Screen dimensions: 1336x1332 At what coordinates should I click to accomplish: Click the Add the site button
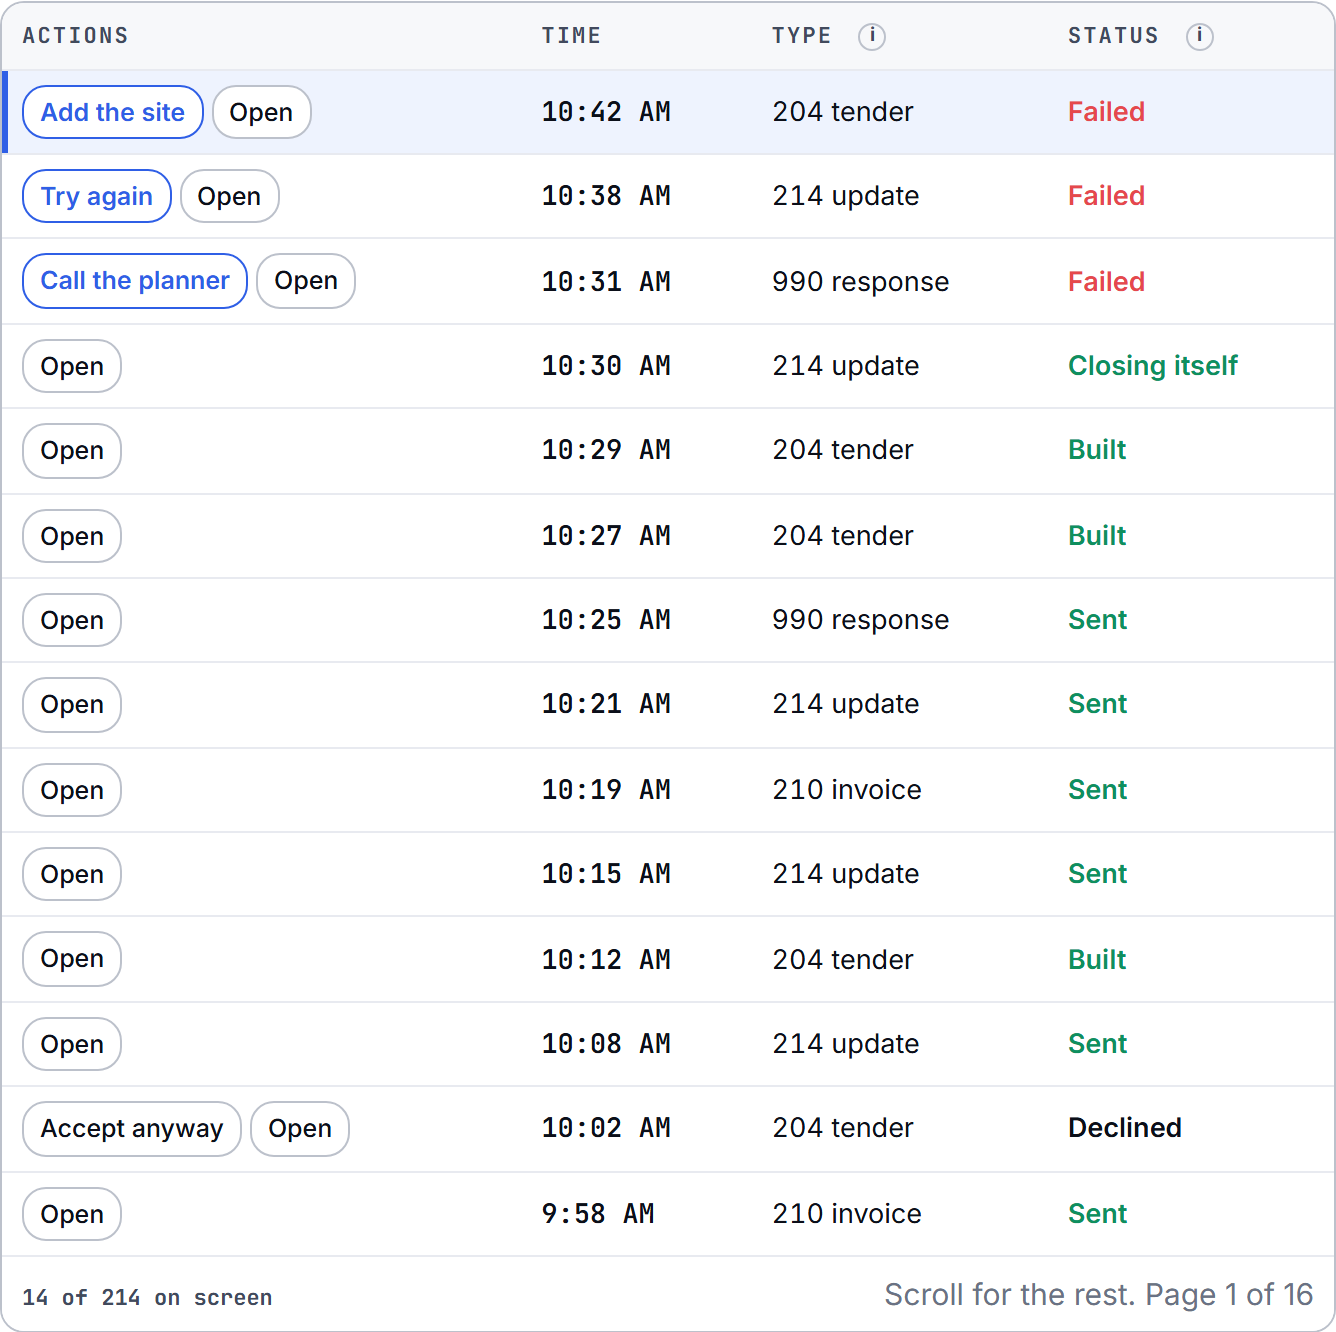pyautogui.click(x=113, y=112)
